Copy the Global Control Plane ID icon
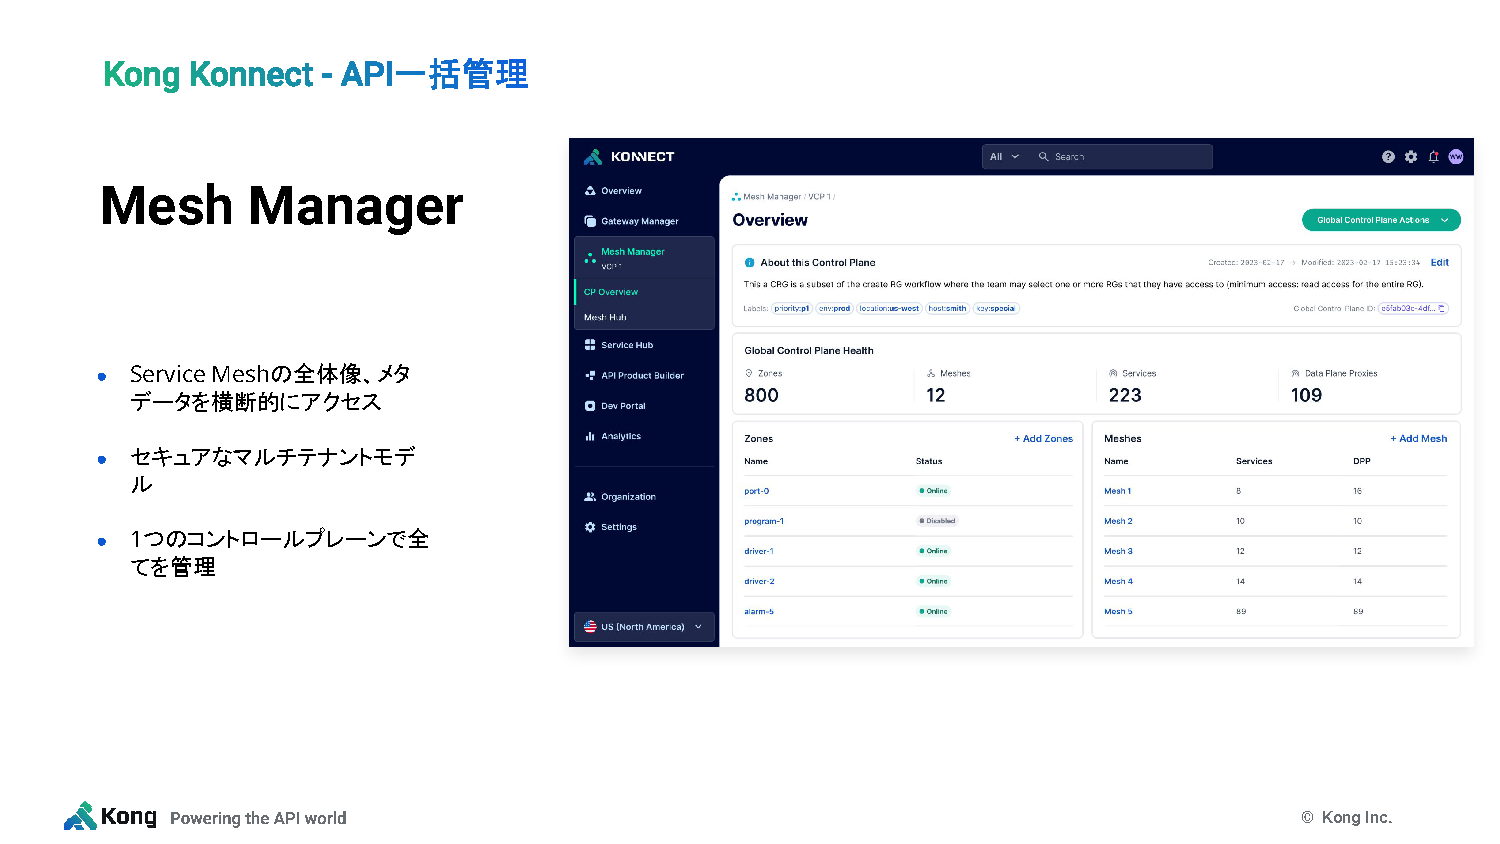 pos(1442,308)
